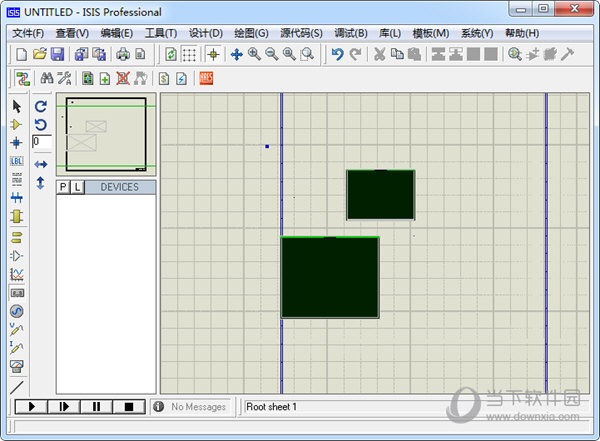This screenshot has height=441, width=600.
Task: Select the Selection arrow tool
Action: coord(16,106)
